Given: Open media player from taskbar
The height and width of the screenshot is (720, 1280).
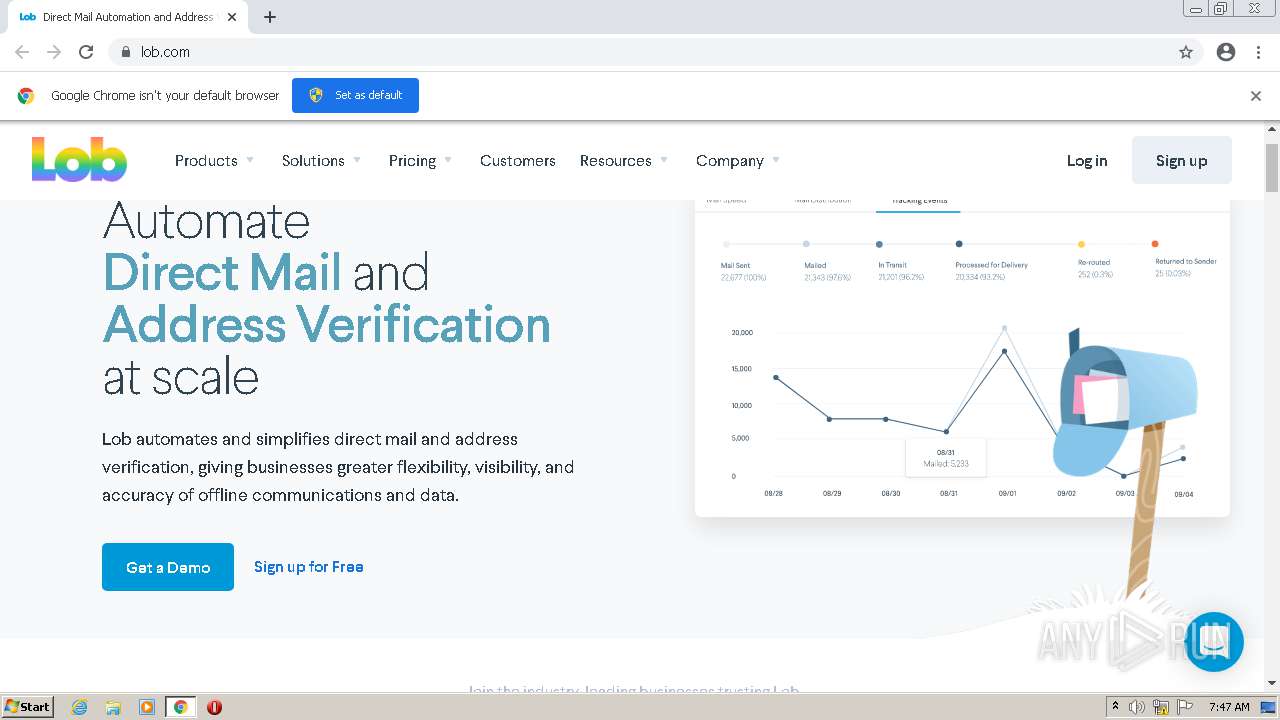Looking at the screenshot, I should click(x=147, y=707).
